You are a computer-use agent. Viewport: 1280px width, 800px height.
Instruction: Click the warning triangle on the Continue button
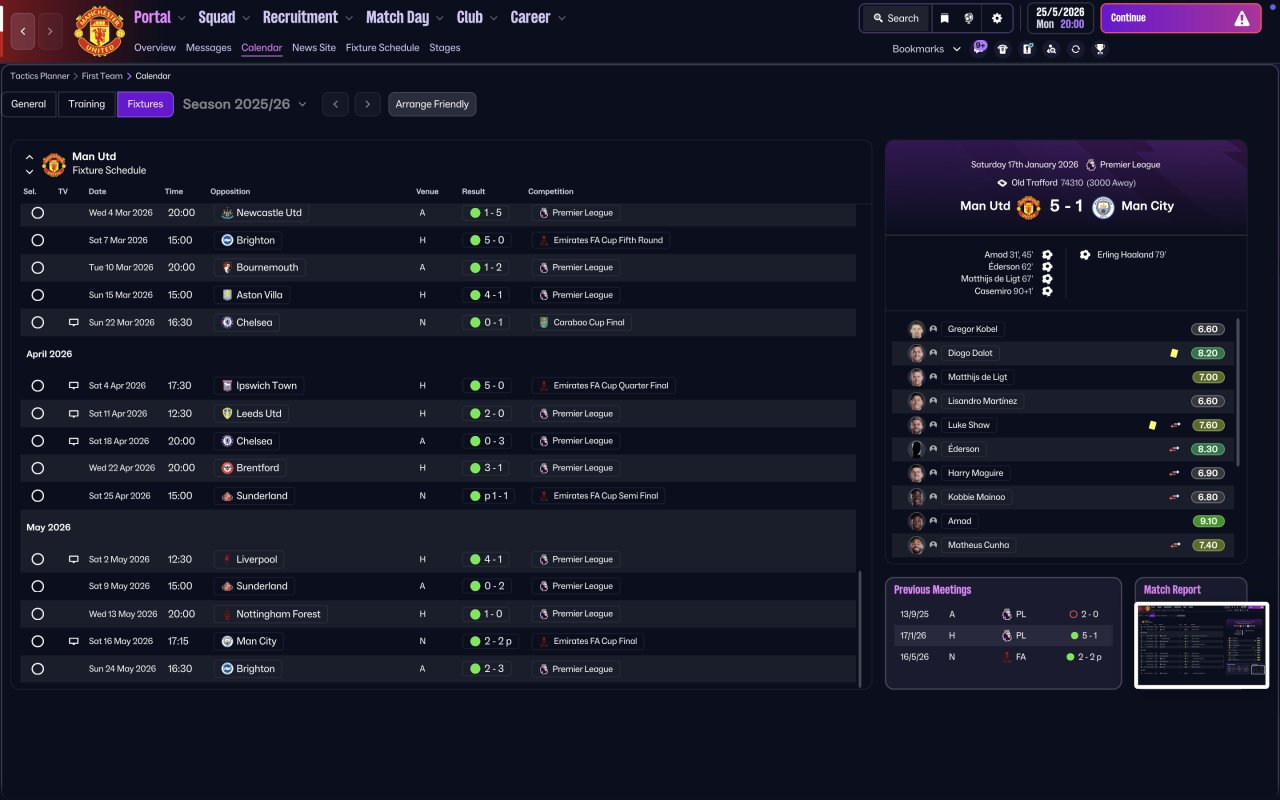(x=1242, y=18)
